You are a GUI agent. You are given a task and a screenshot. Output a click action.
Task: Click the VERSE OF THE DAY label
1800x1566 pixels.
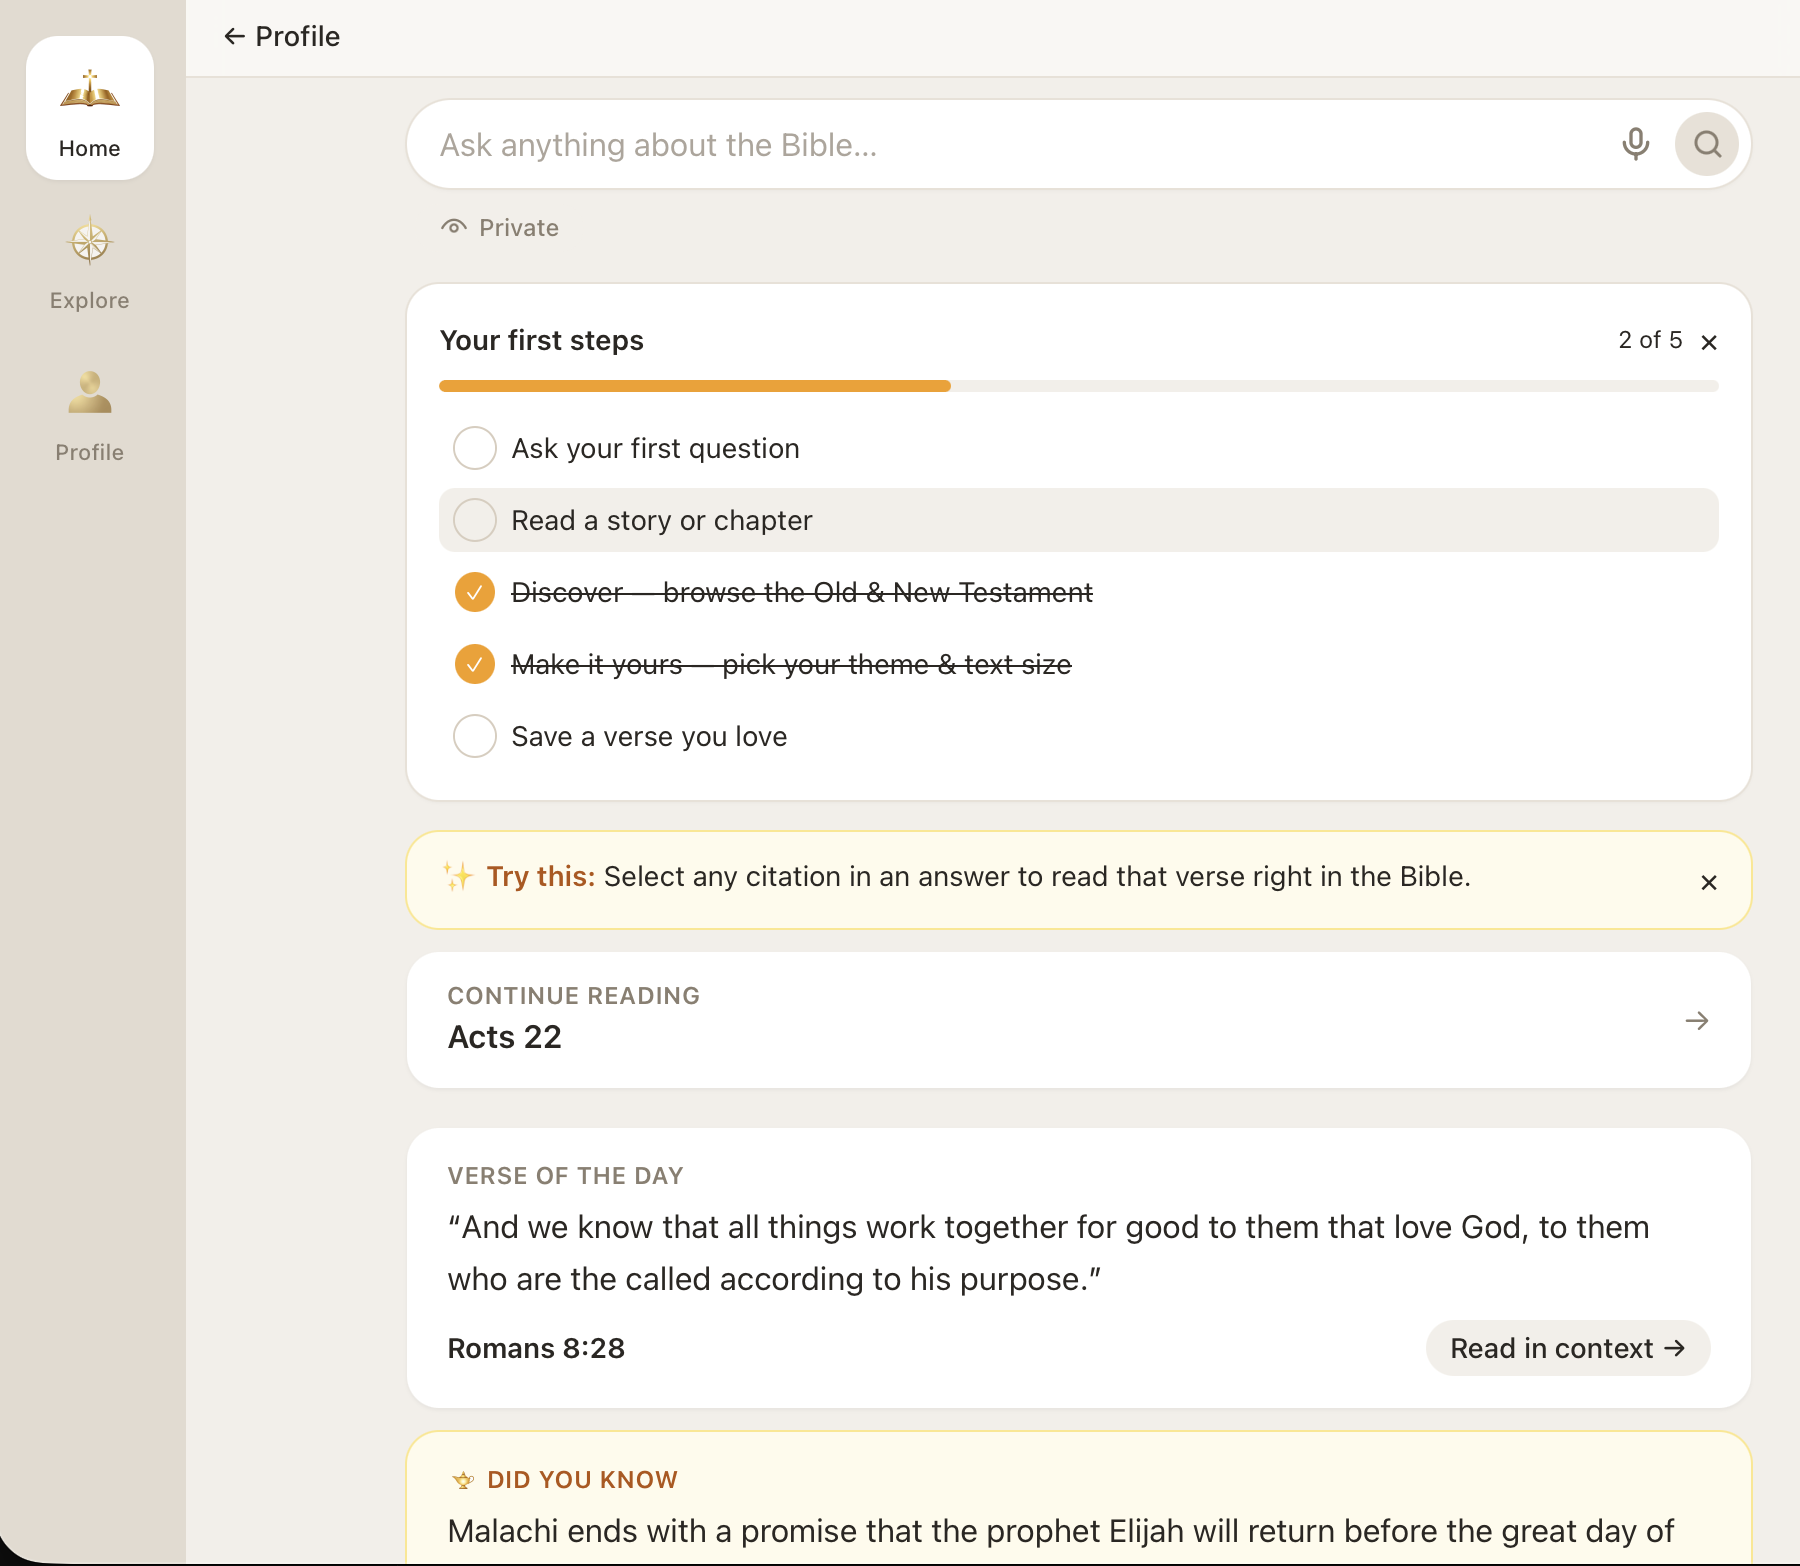(566, 1176)
